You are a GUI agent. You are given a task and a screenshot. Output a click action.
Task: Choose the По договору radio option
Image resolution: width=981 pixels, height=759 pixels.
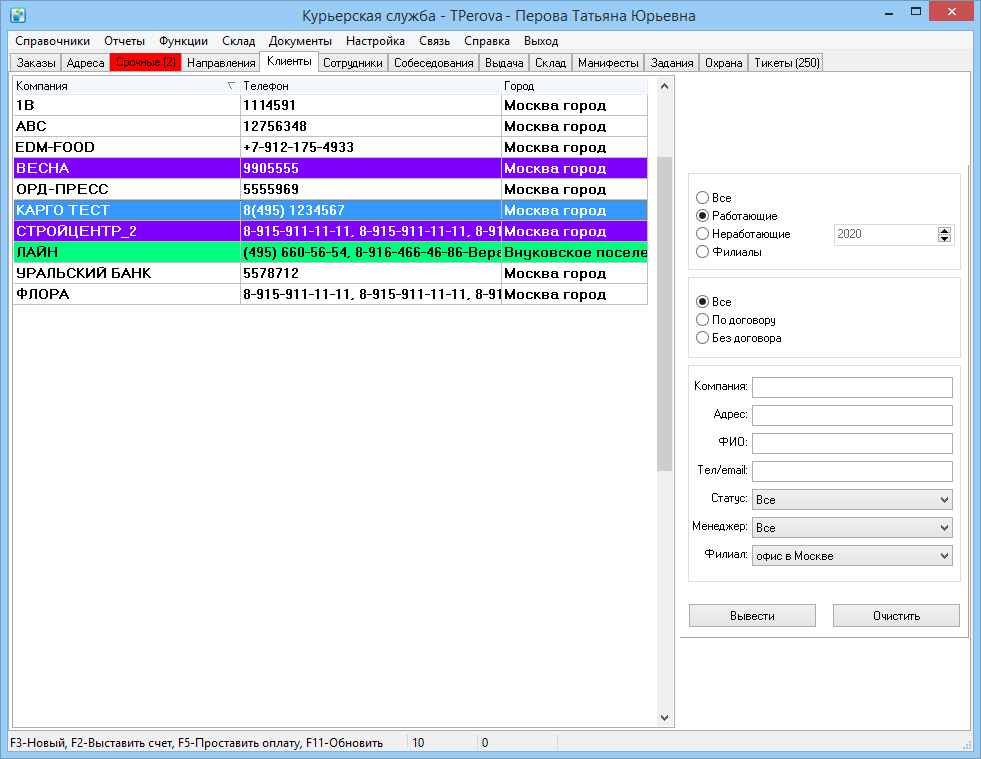point(703,320)
